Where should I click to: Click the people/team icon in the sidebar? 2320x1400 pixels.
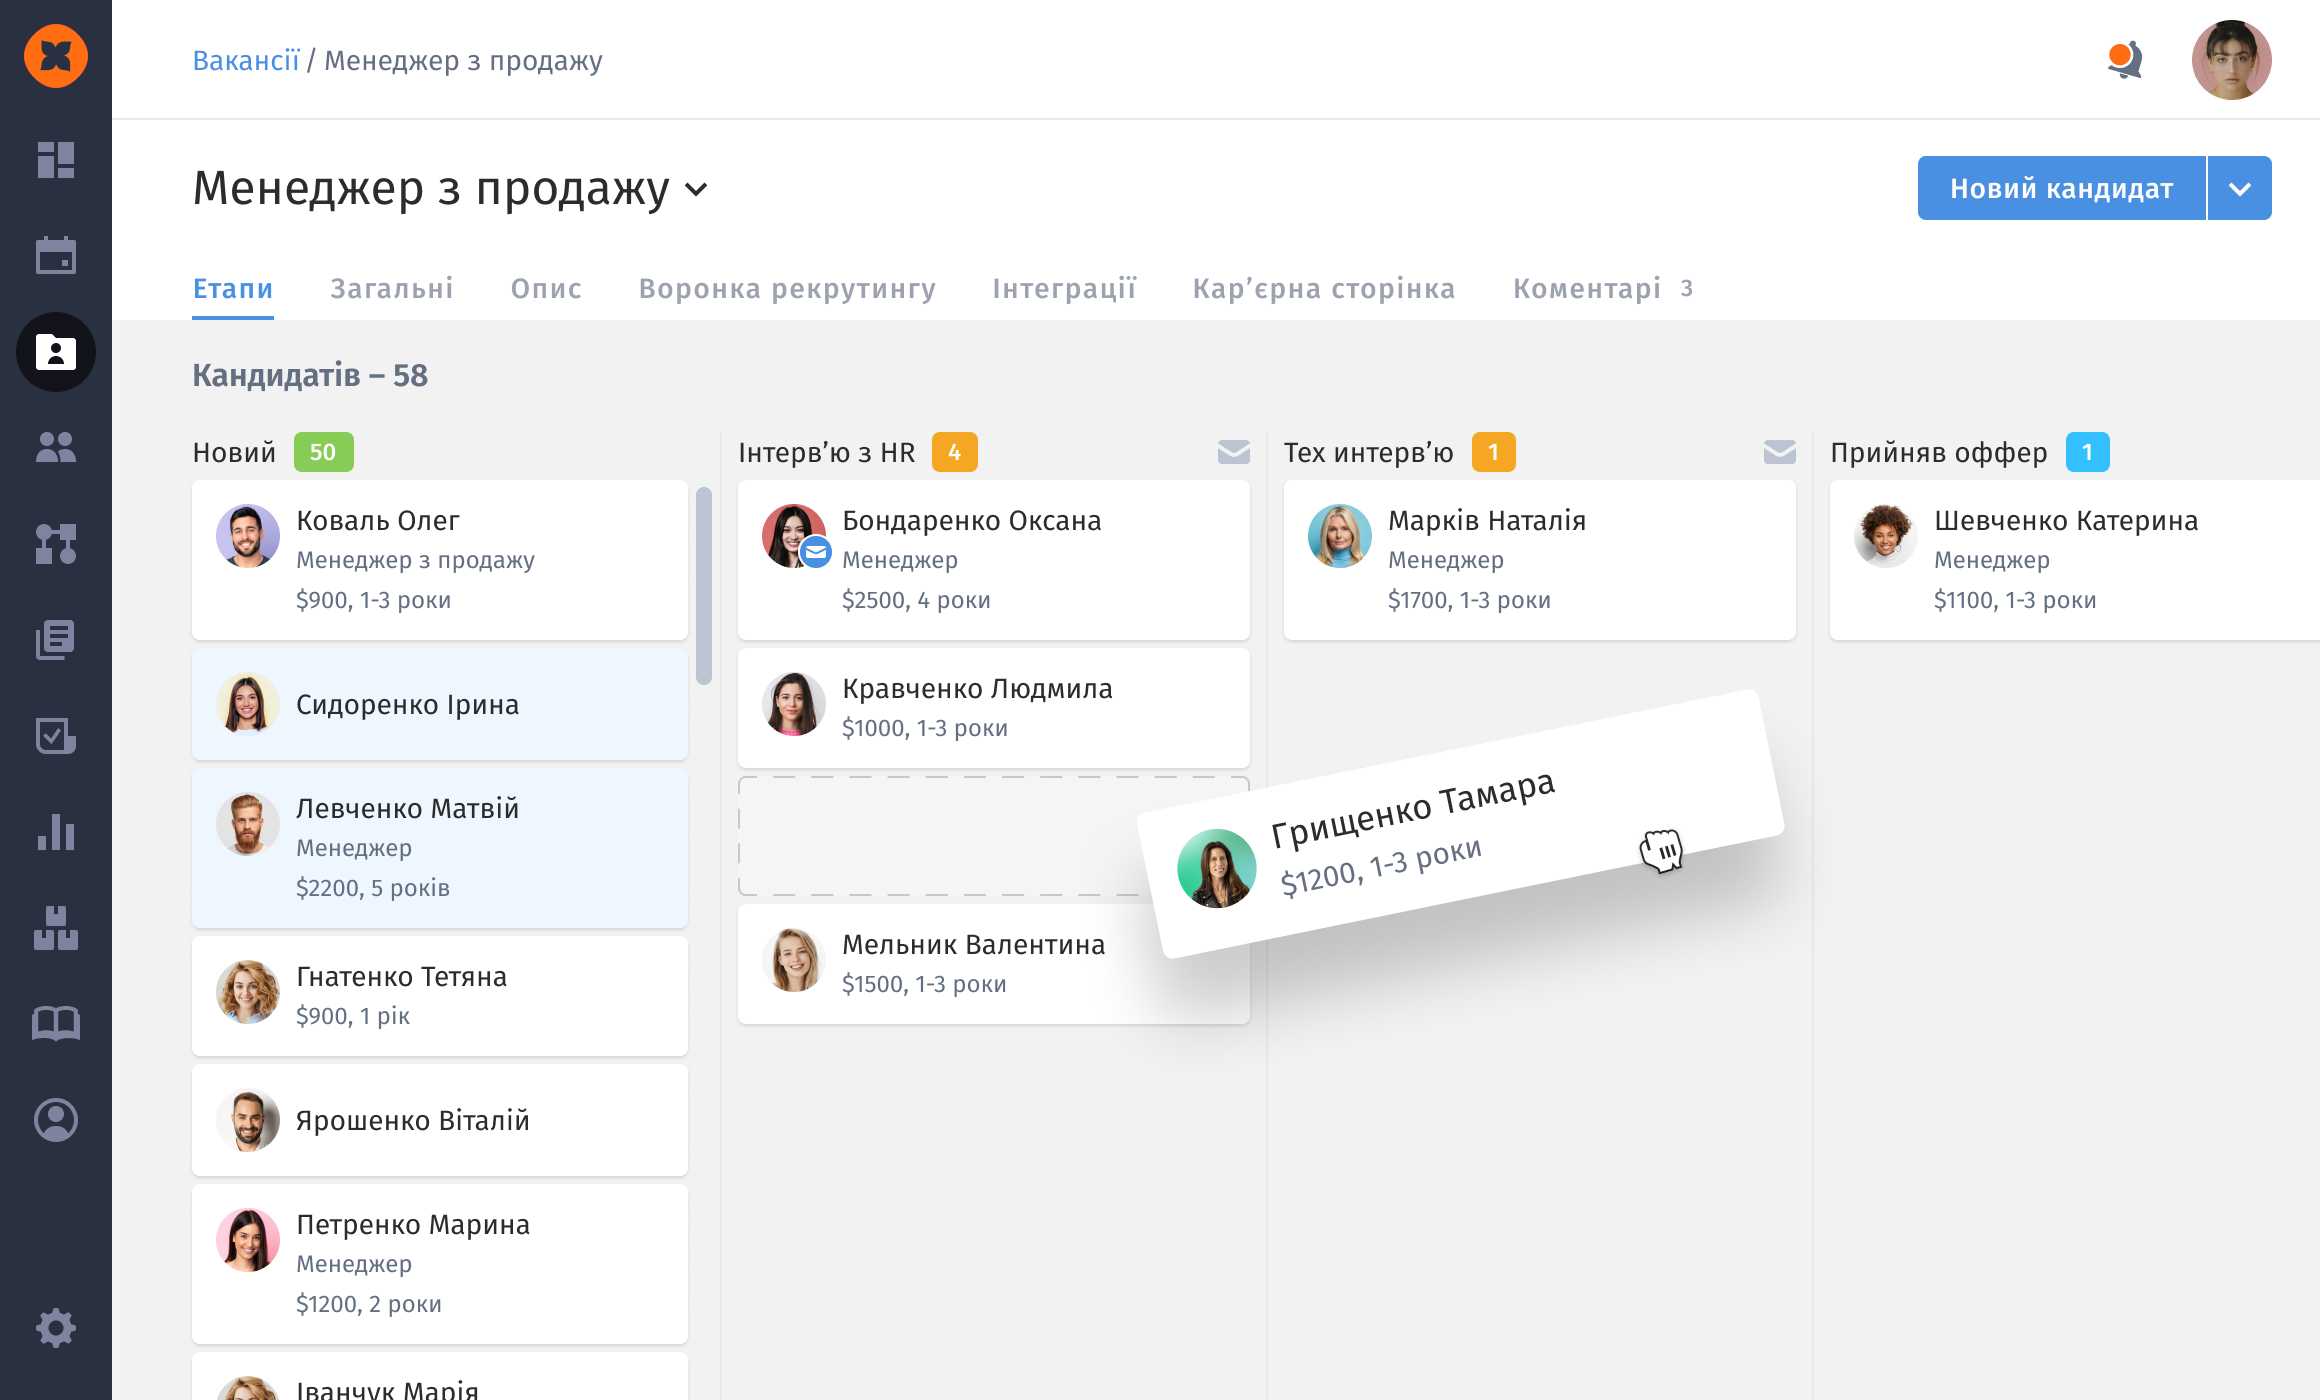point(56,447)
